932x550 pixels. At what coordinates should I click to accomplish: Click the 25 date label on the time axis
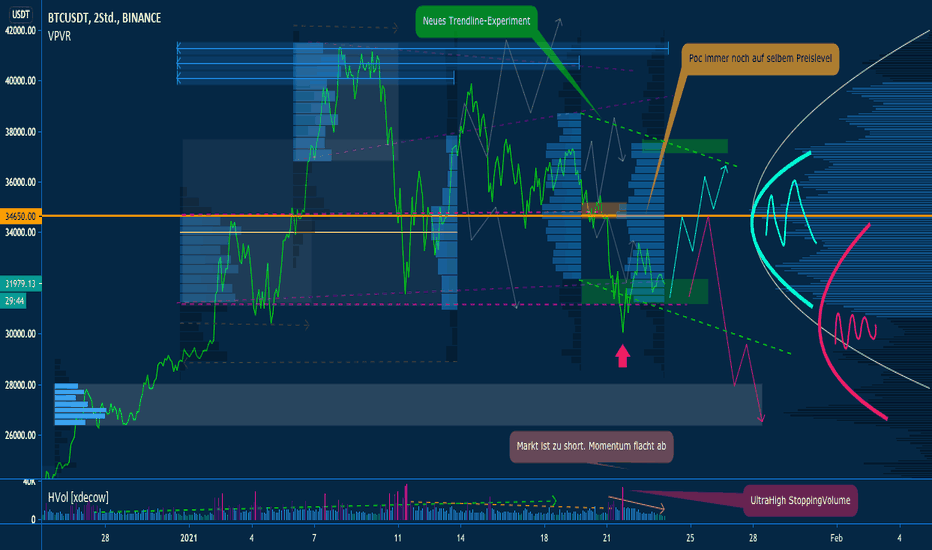[690, 538]
